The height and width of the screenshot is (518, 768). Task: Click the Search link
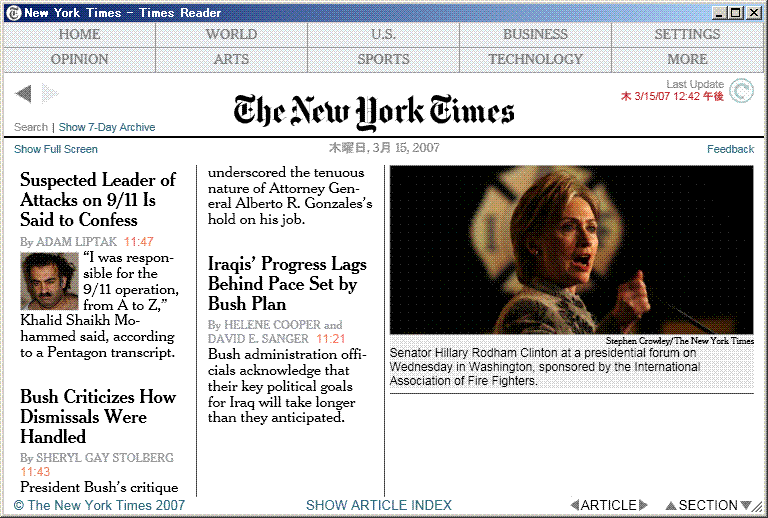click(x=31, y=127)
